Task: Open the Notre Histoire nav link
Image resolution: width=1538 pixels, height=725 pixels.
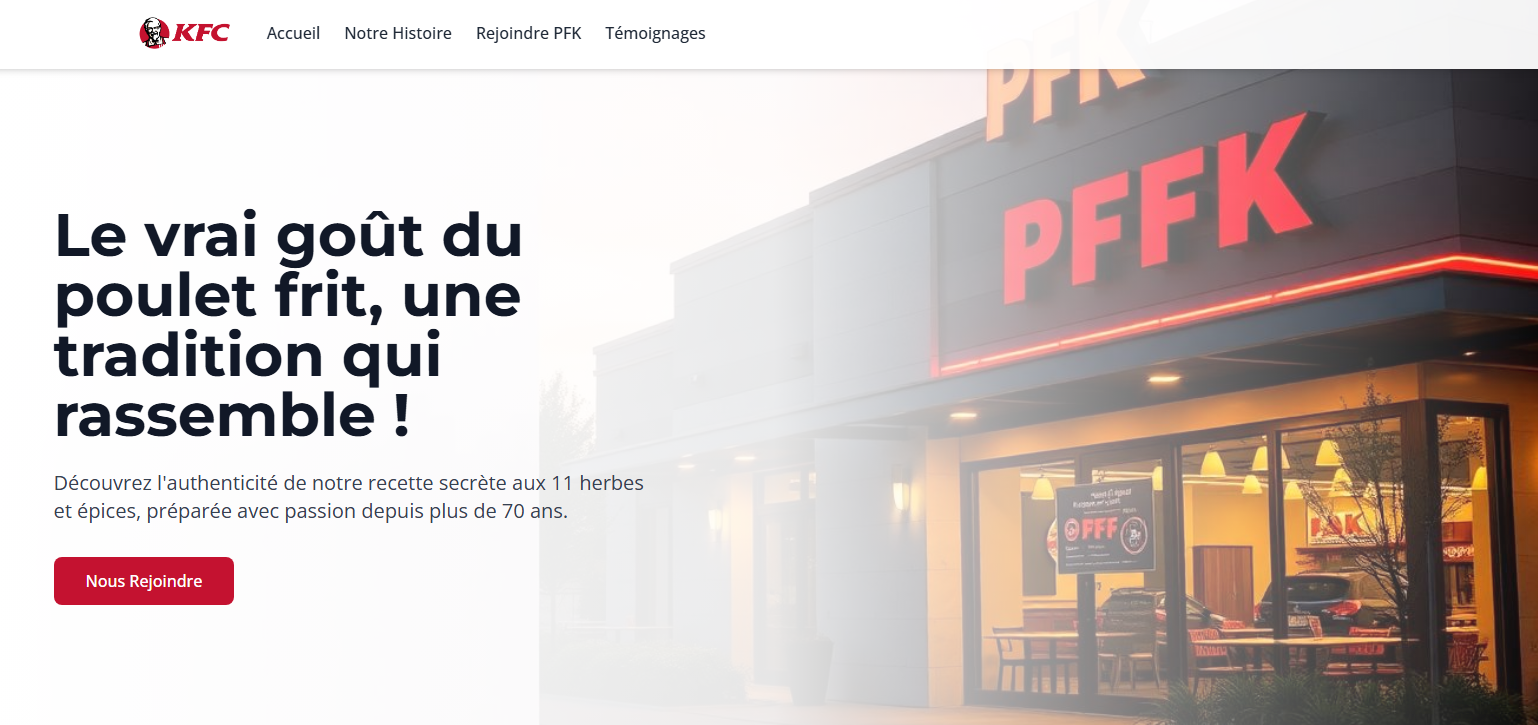Action: [398, 33]
